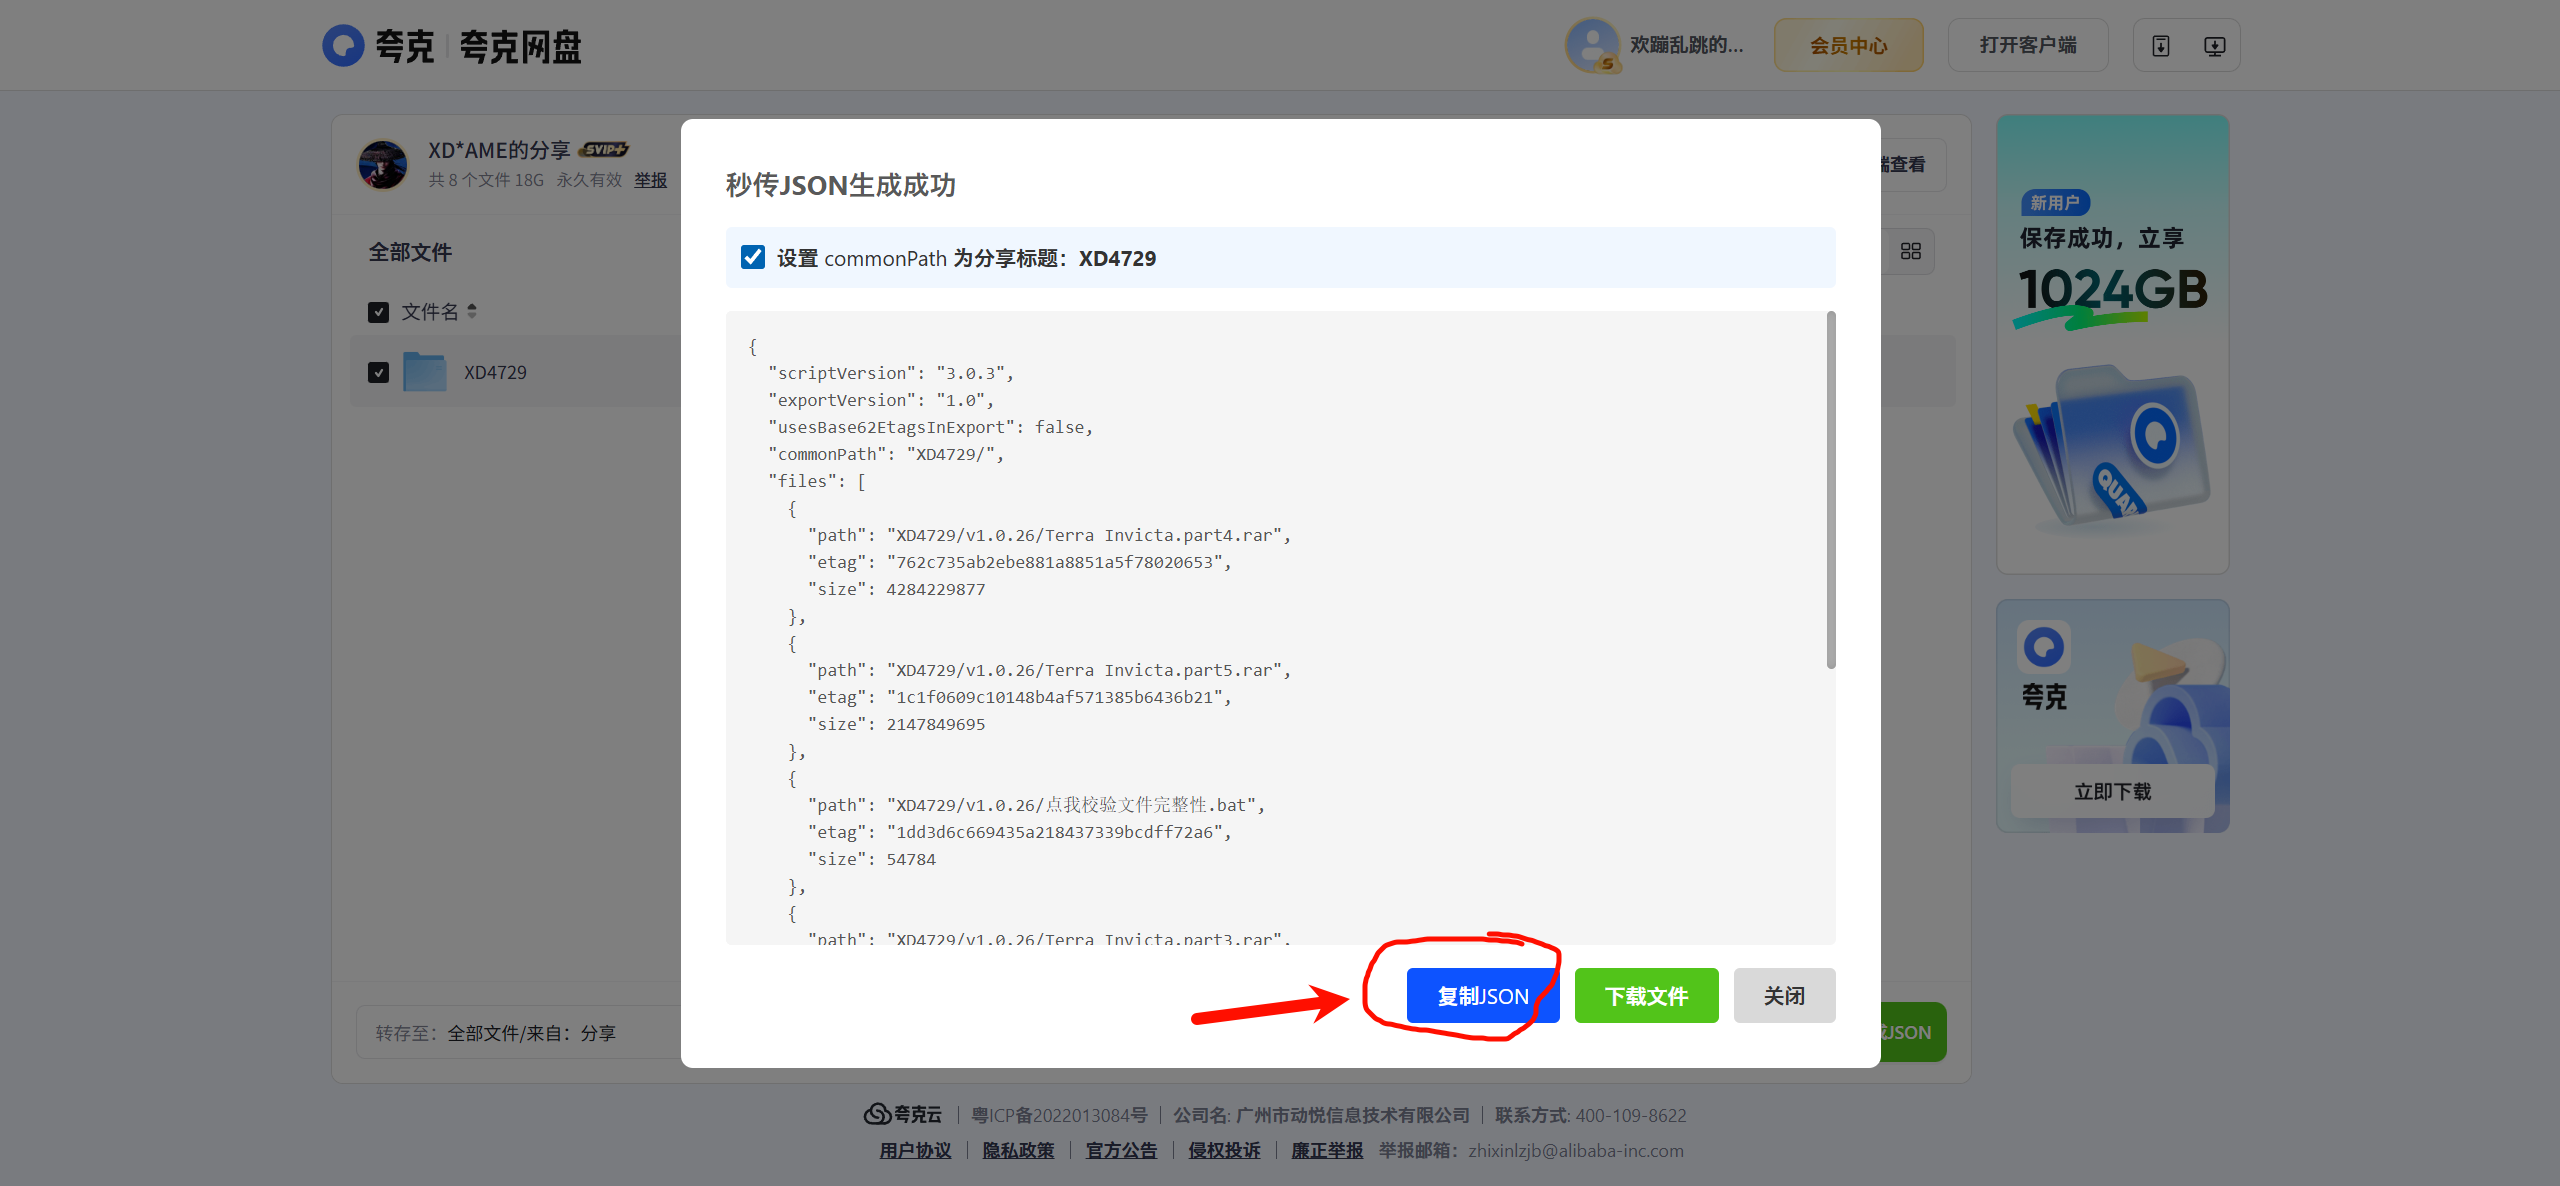Click the XD4729 folder icon
This screenshot has height=1186, width=2560.
[424, 372]
